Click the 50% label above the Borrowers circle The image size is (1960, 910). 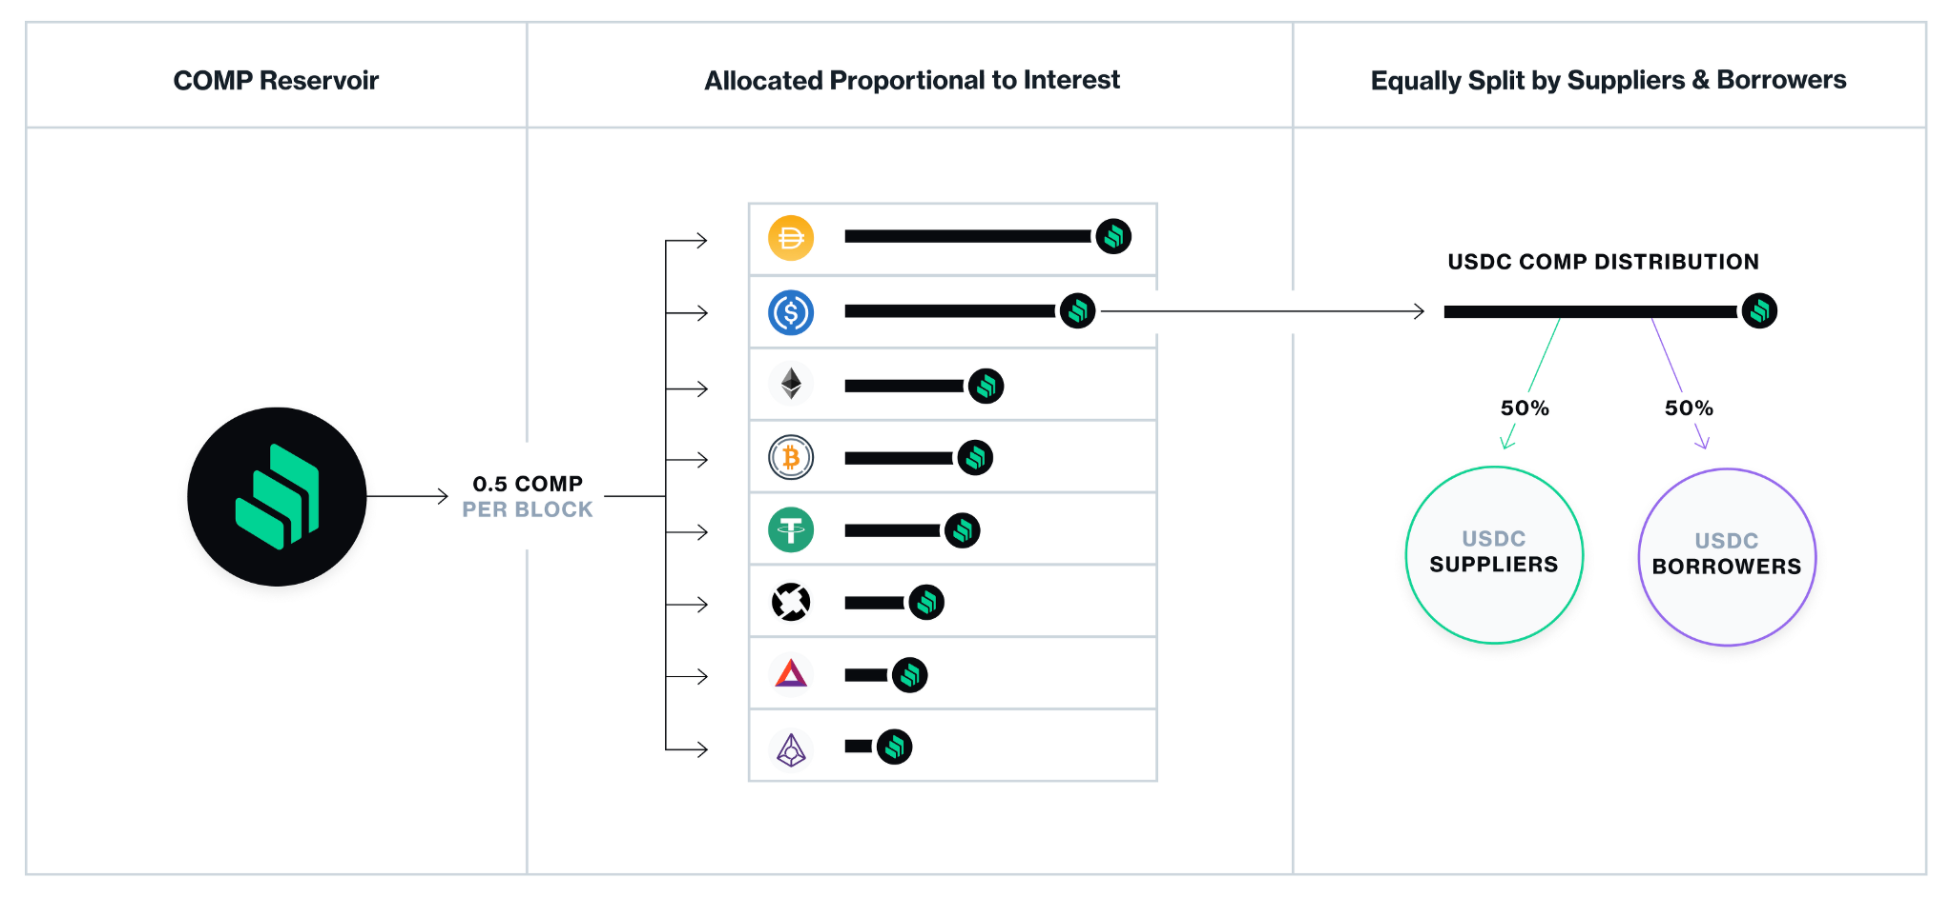pos(1689,408)
